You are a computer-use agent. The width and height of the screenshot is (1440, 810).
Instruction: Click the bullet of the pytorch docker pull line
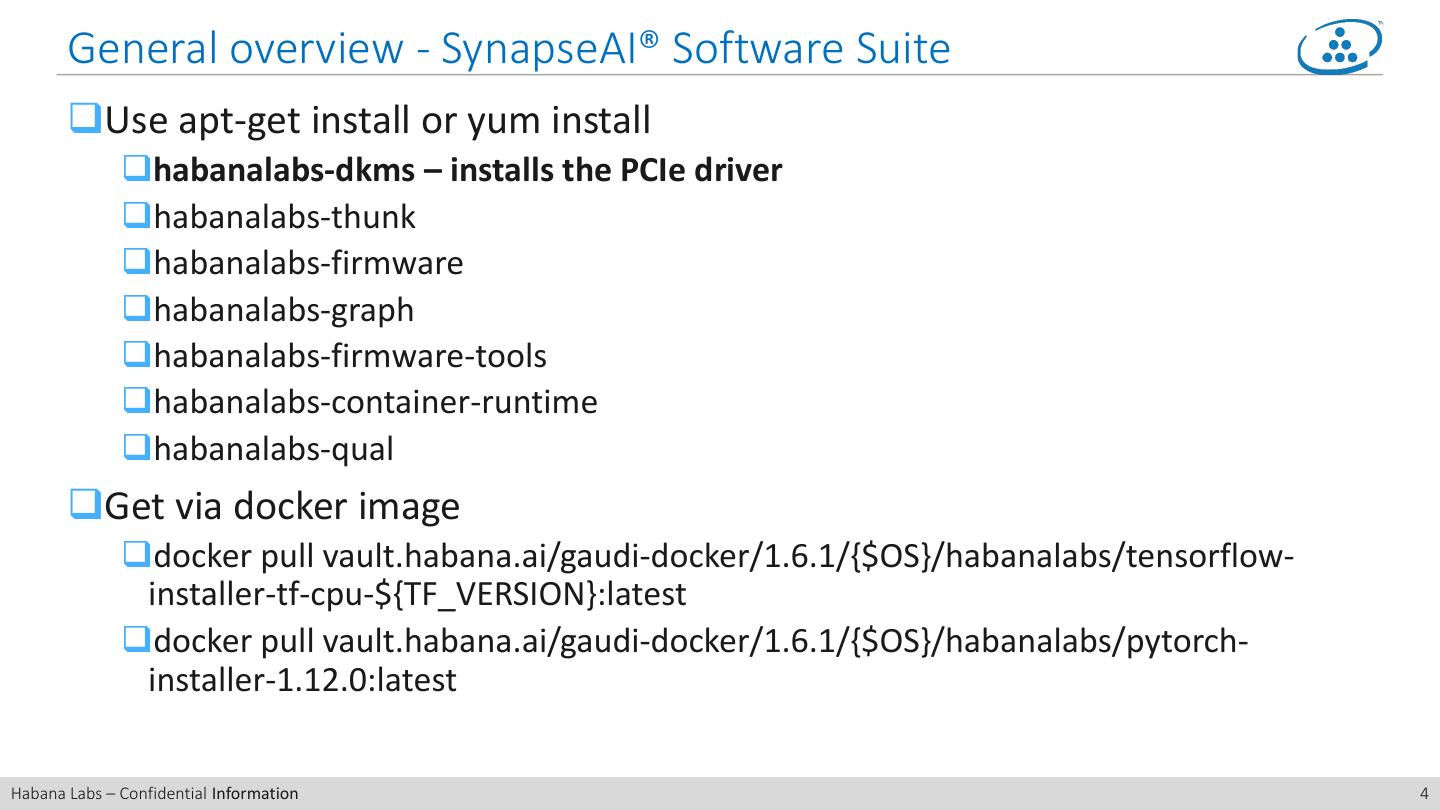click(137, 638)
